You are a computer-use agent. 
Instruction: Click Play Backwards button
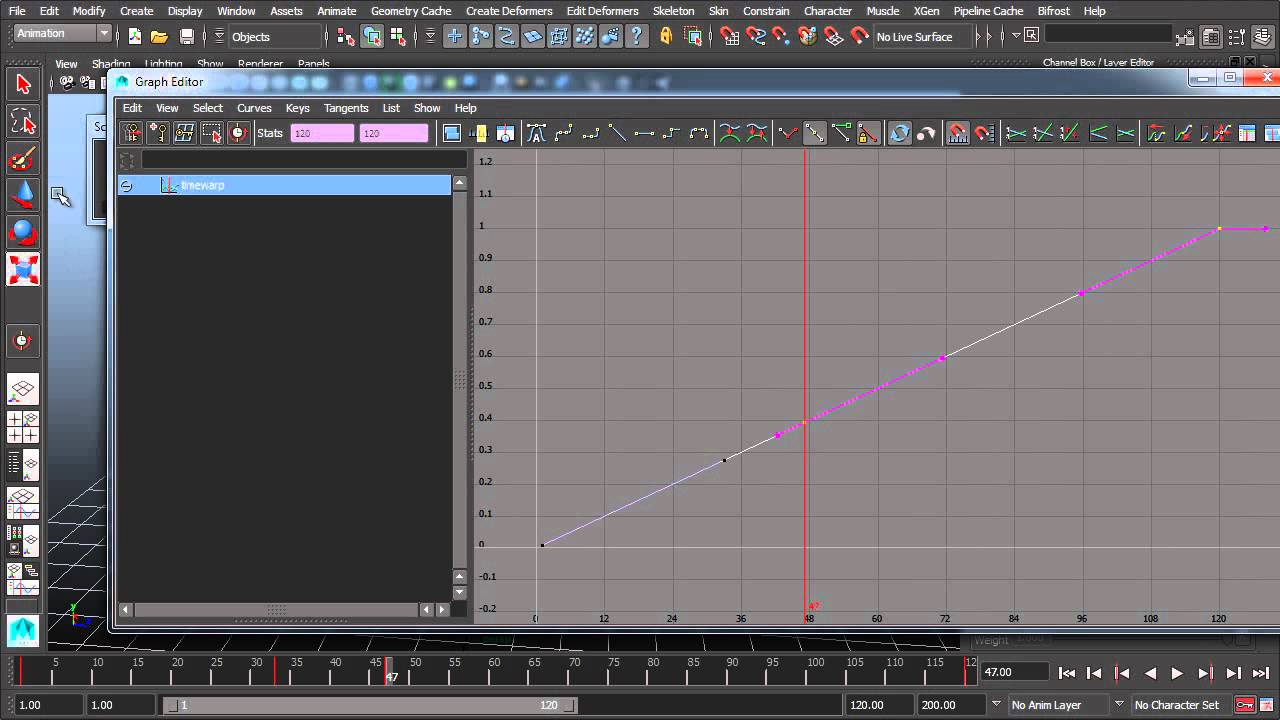pos(1150,673)
